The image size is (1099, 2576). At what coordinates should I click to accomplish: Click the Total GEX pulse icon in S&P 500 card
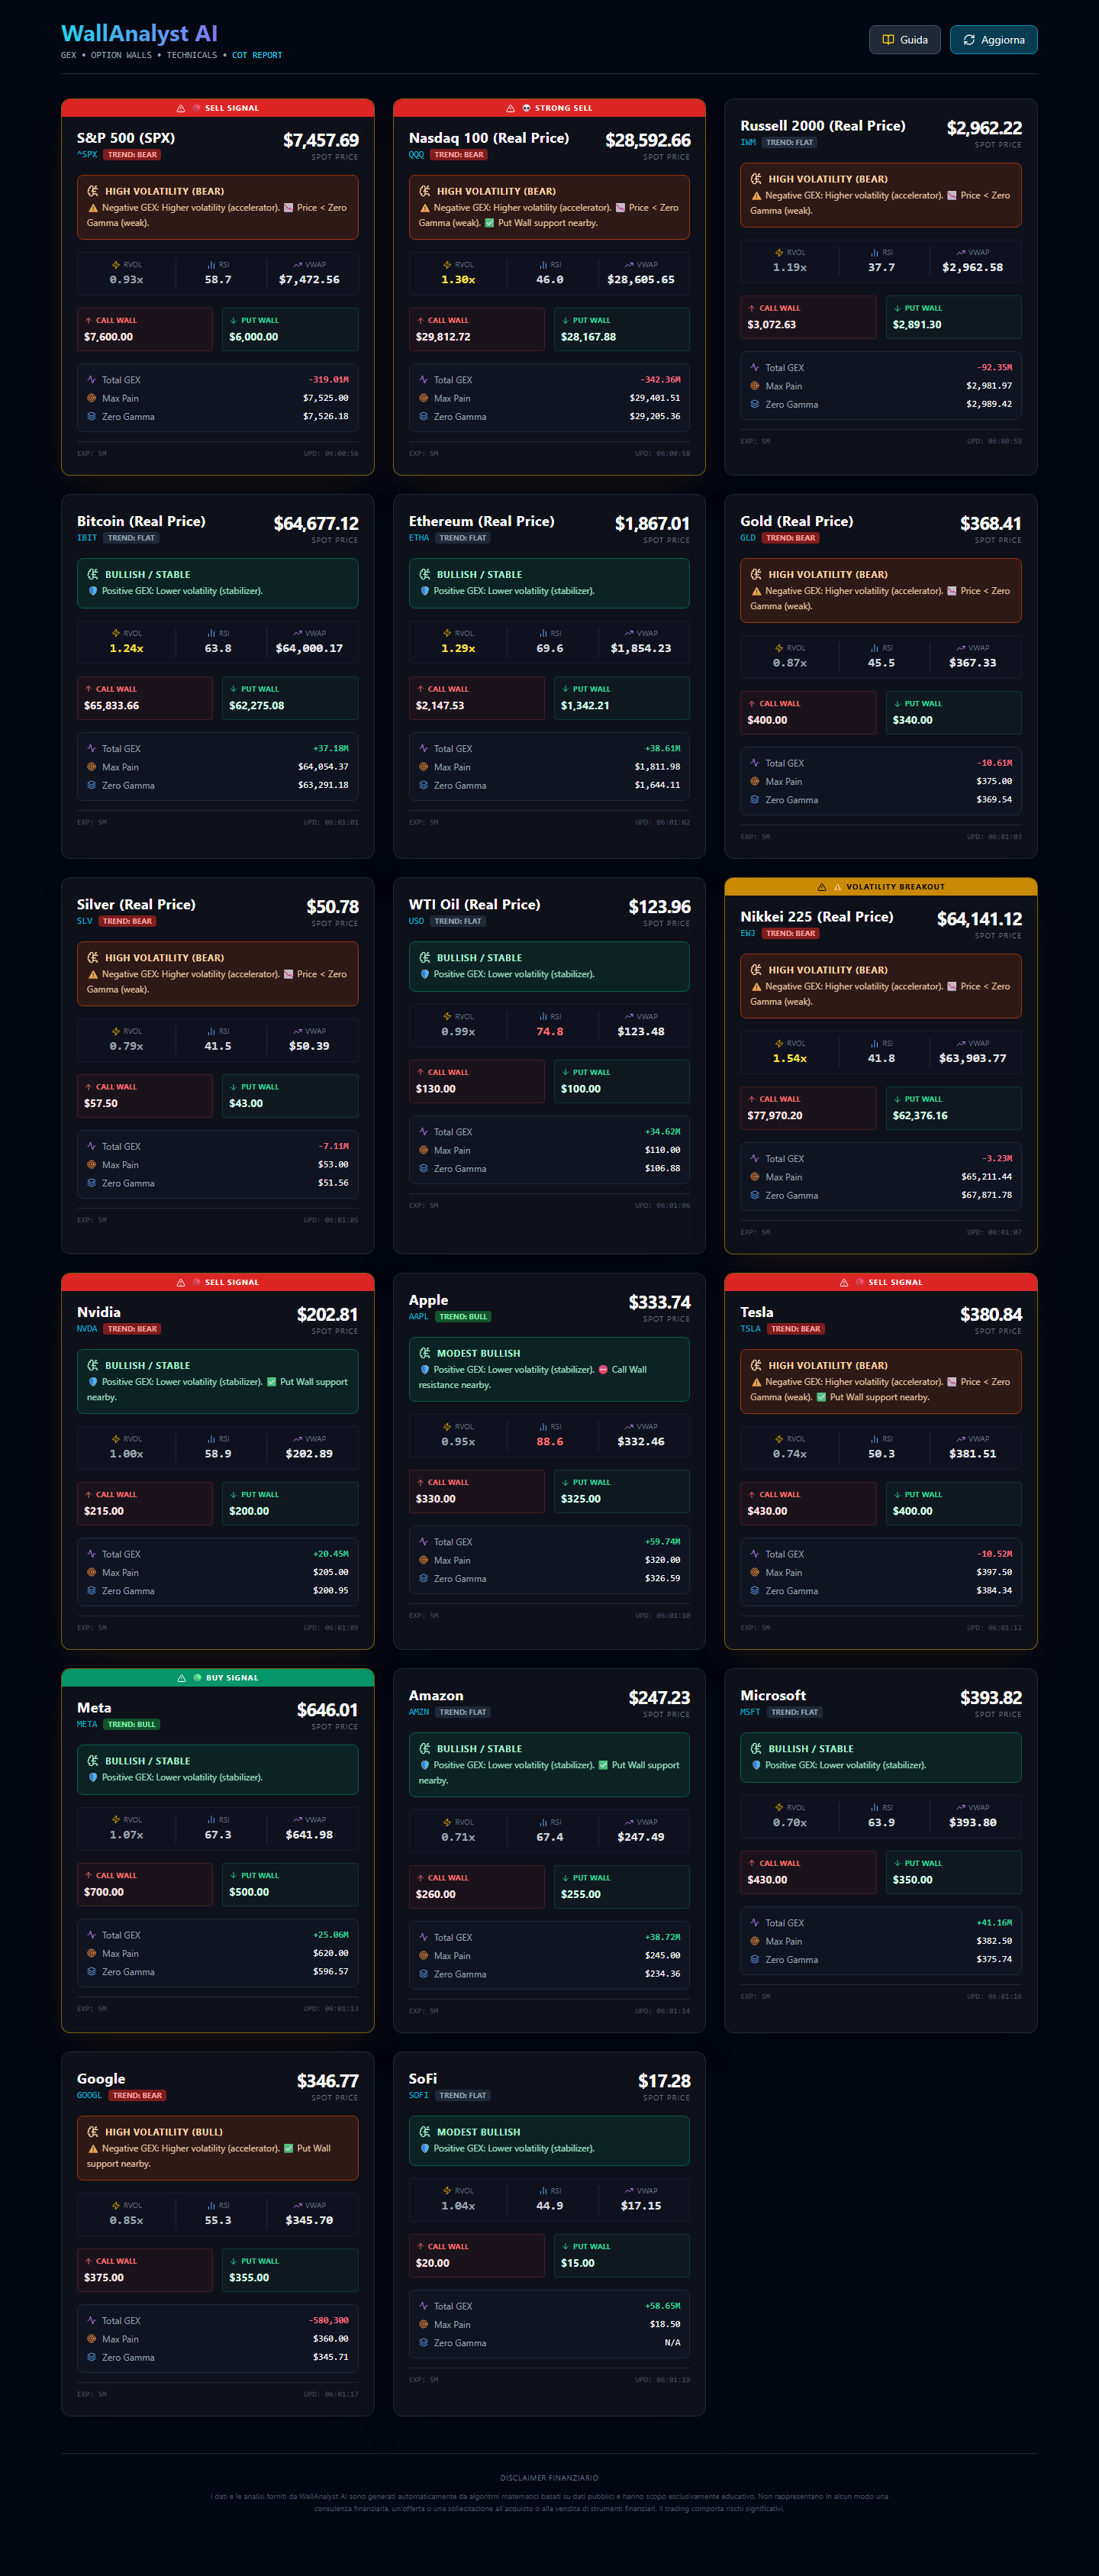tap(91, 380)
